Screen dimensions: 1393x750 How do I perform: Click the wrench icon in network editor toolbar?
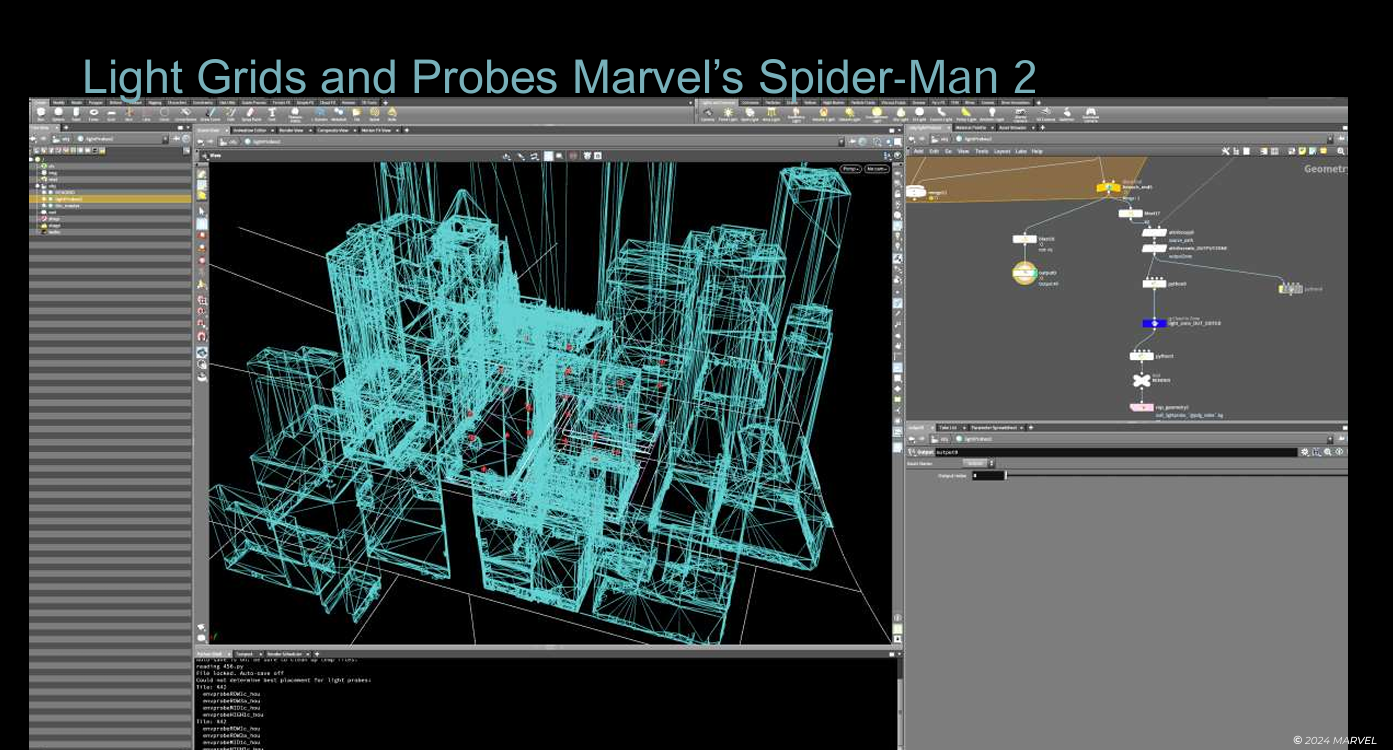click(1226, 151)
